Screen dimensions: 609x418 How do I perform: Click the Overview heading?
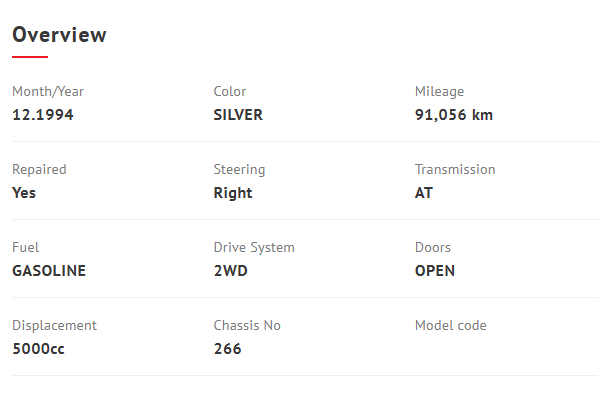[59, 35]
